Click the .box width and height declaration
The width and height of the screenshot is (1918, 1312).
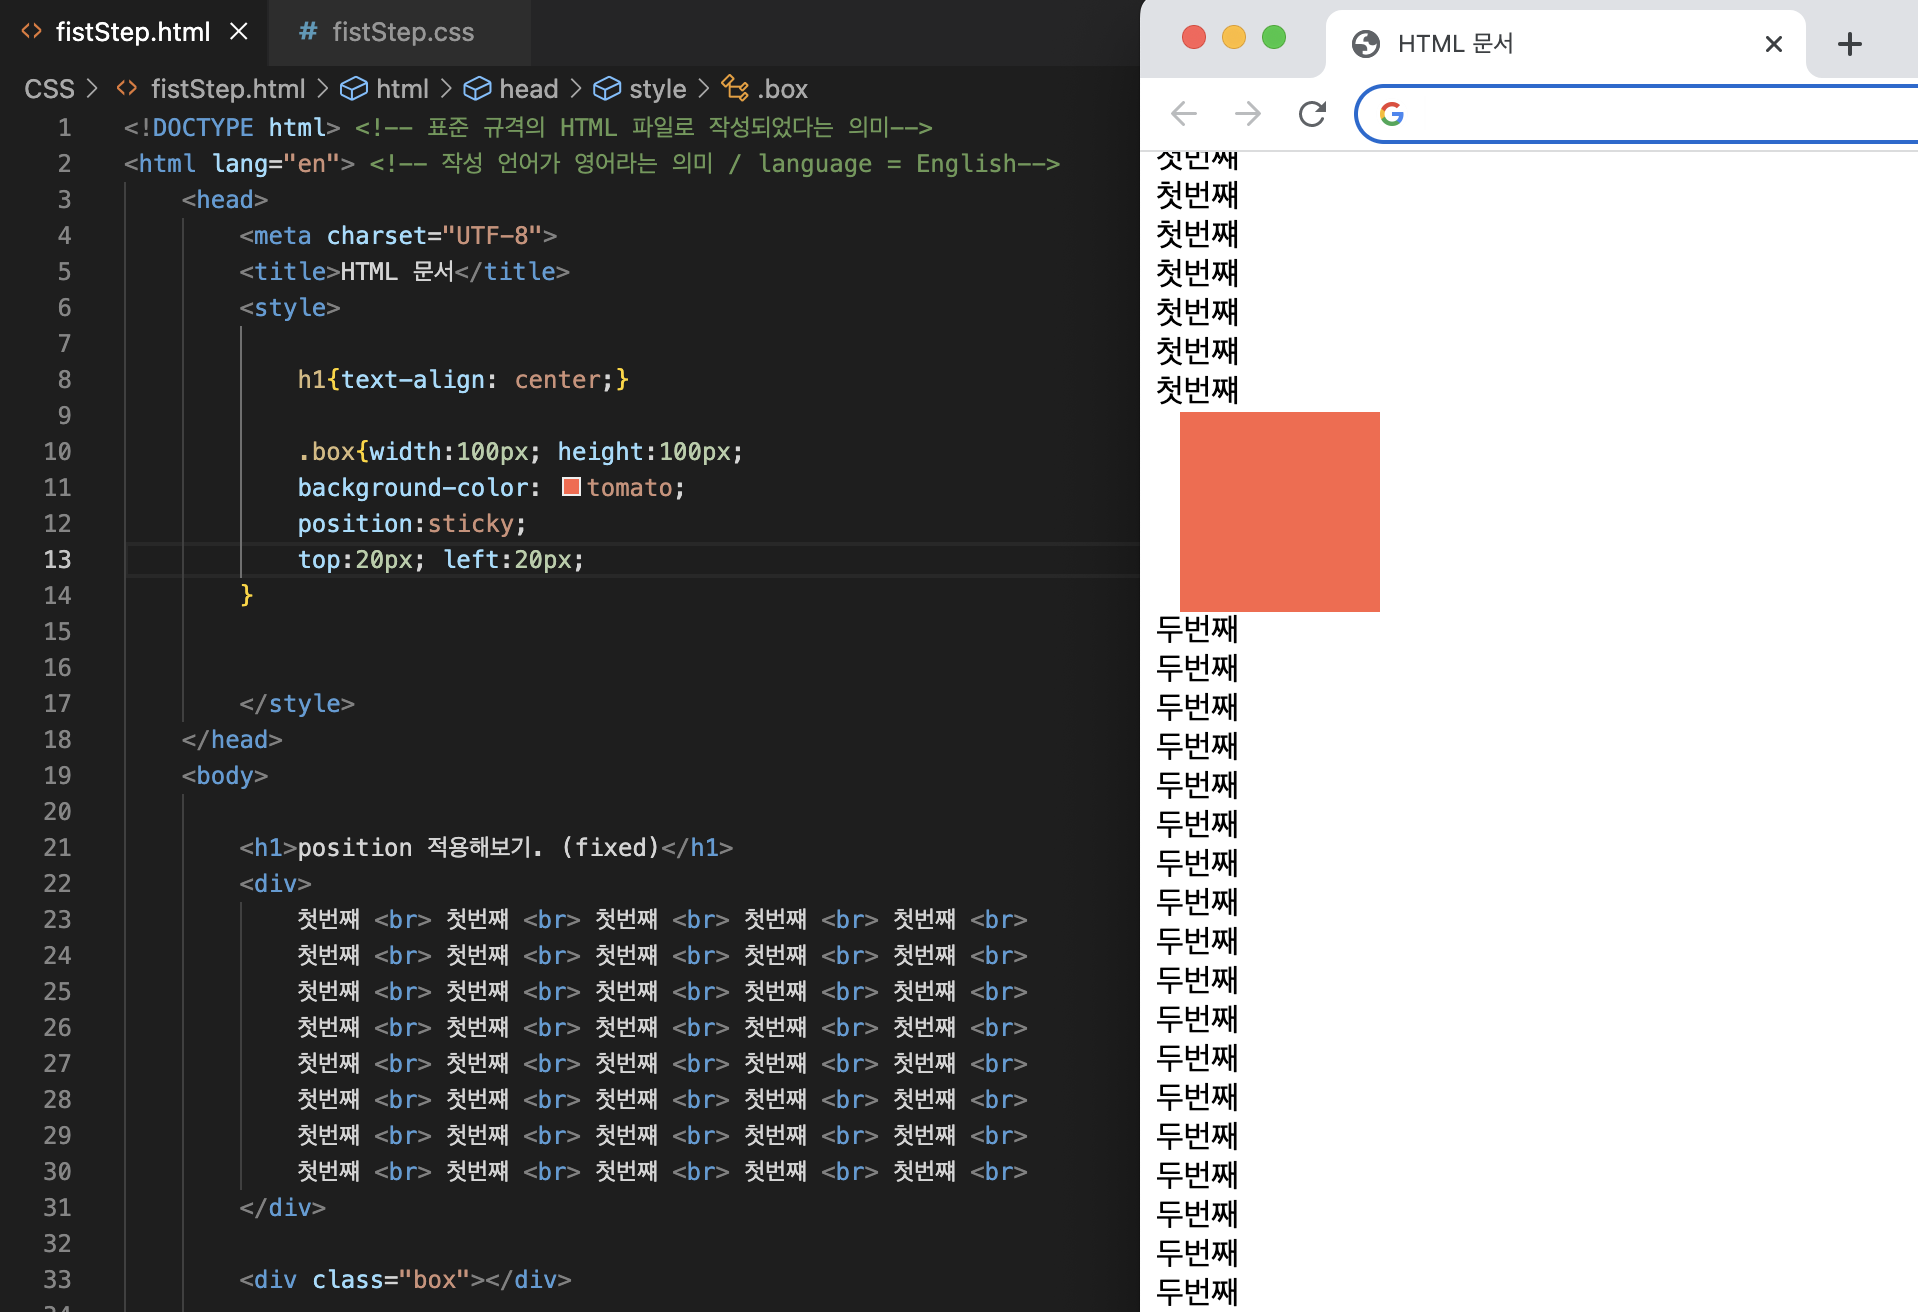[x=520, y=452]
